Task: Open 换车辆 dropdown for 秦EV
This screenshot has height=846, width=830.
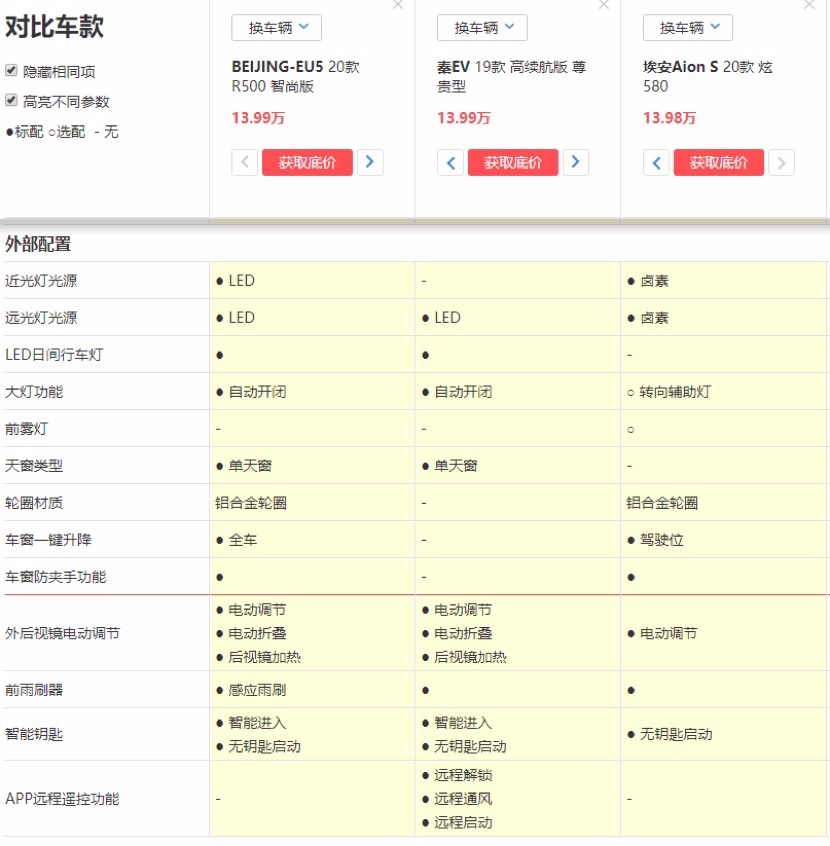Action: point(482,28)
